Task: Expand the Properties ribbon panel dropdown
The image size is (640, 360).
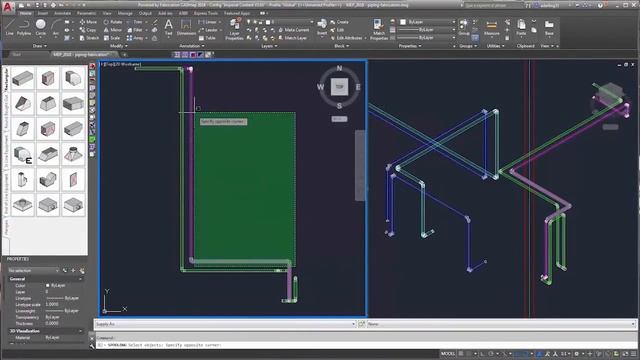Action: coord(410,46)
